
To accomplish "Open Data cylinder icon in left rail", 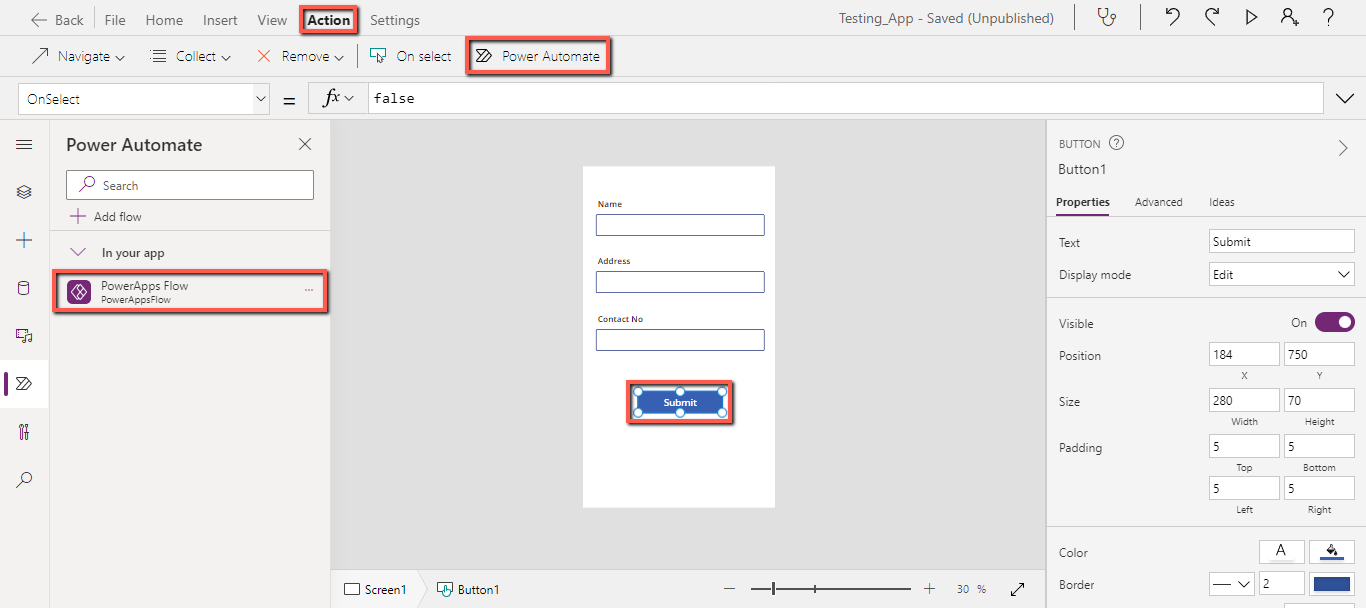I will [x=24, y=288].
